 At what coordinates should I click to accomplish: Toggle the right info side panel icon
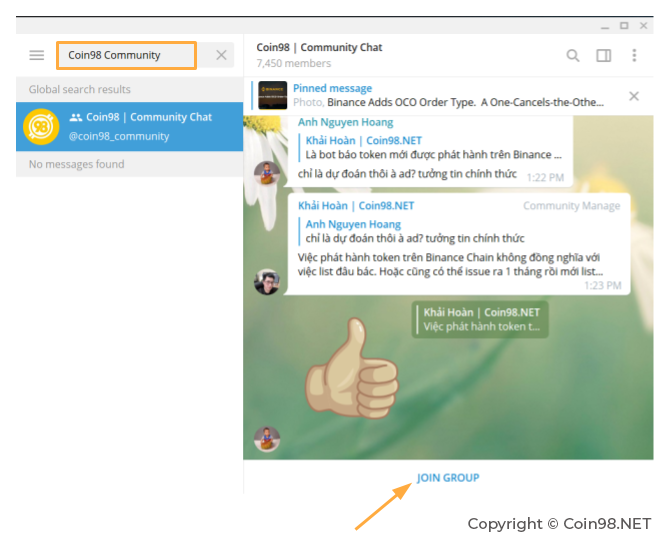pyautogui.click(x=604, y=56)
